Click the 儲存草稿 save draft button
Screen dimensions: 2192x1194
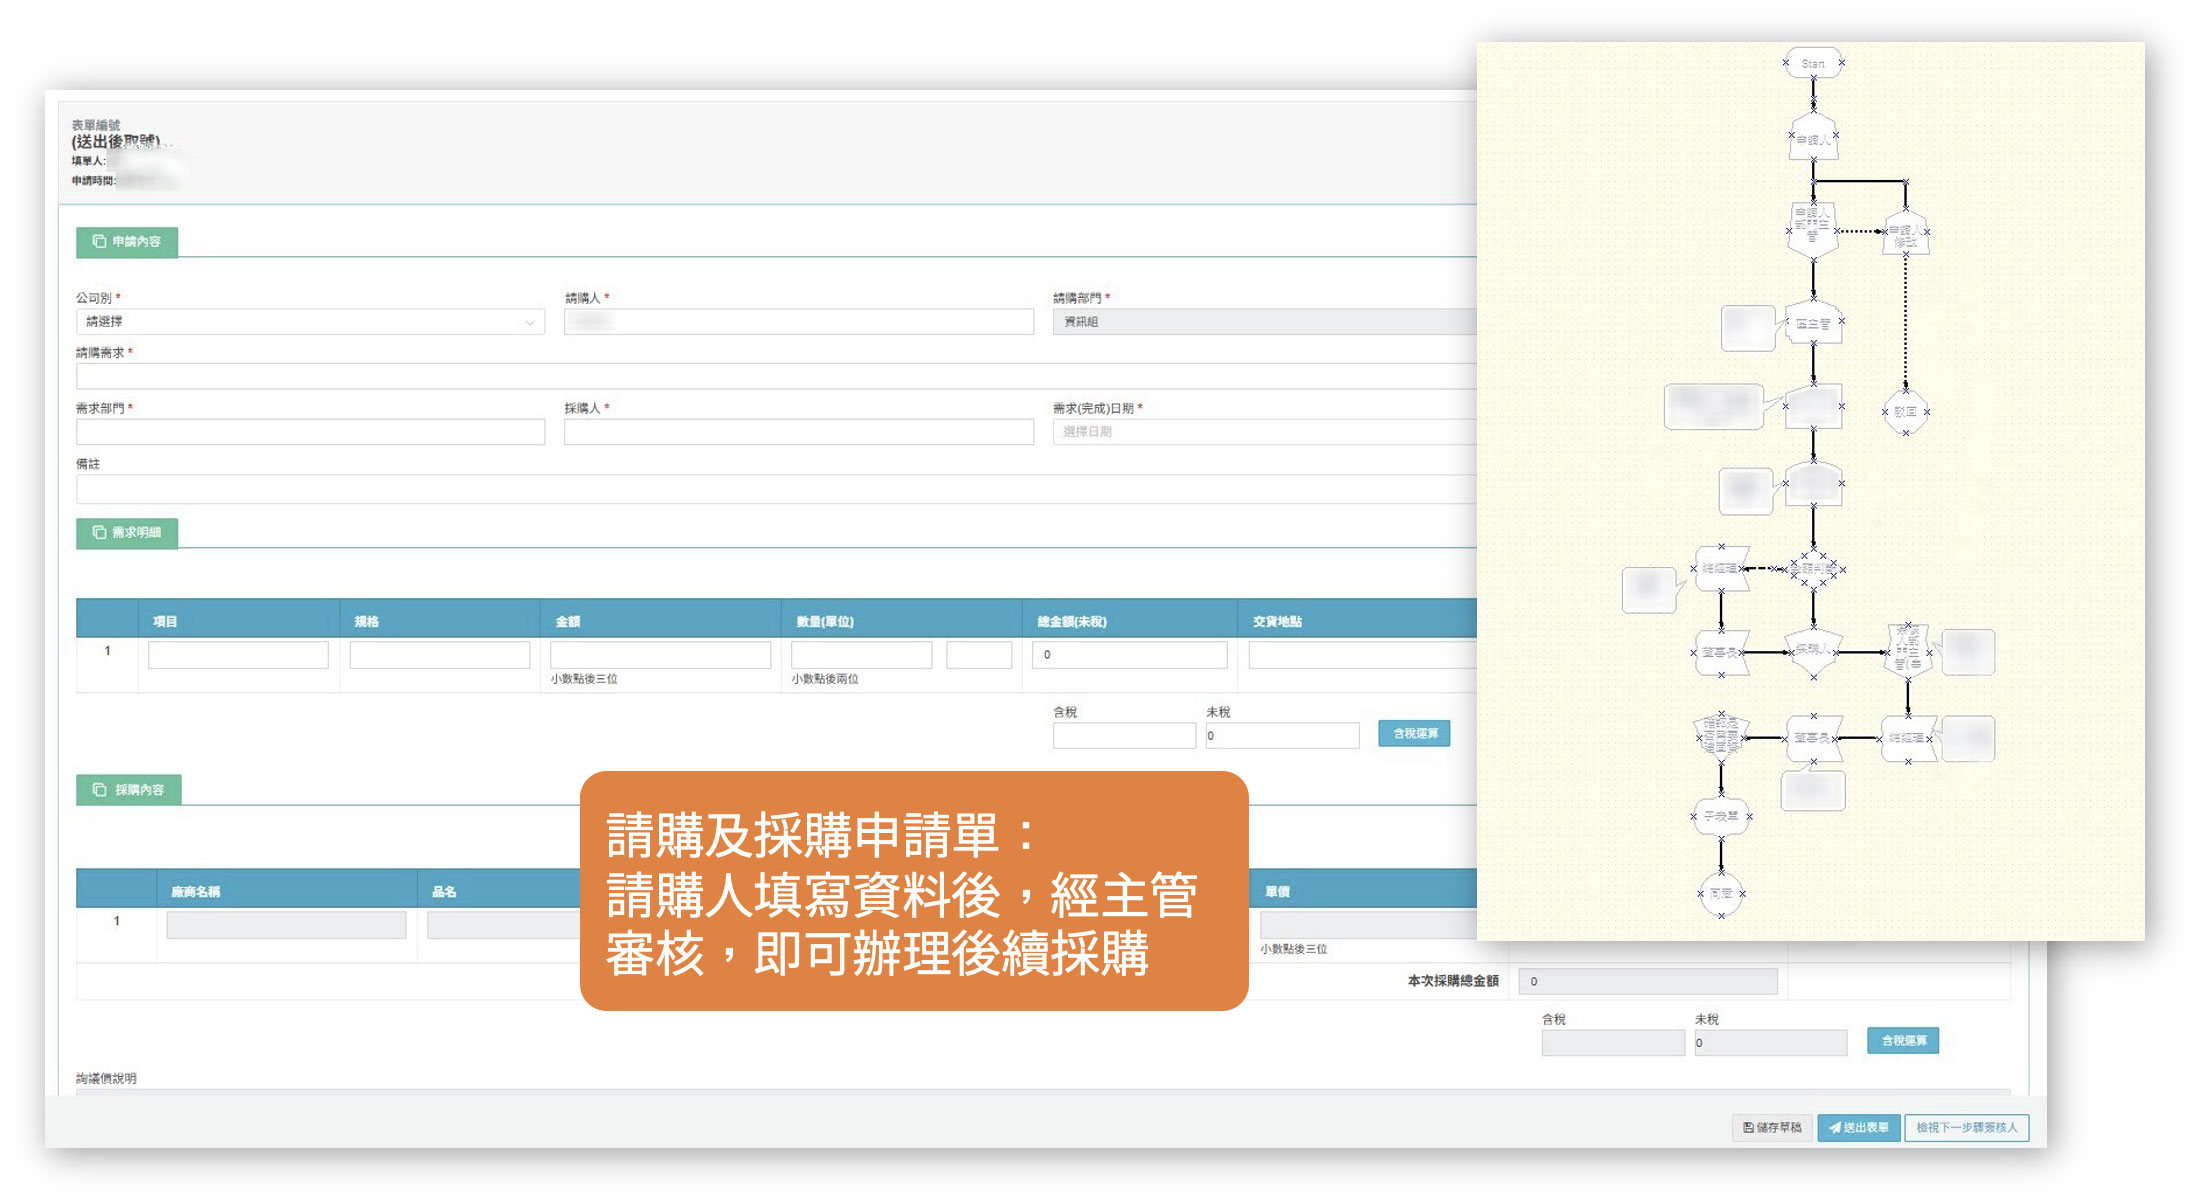[x=1771, y=1127]
